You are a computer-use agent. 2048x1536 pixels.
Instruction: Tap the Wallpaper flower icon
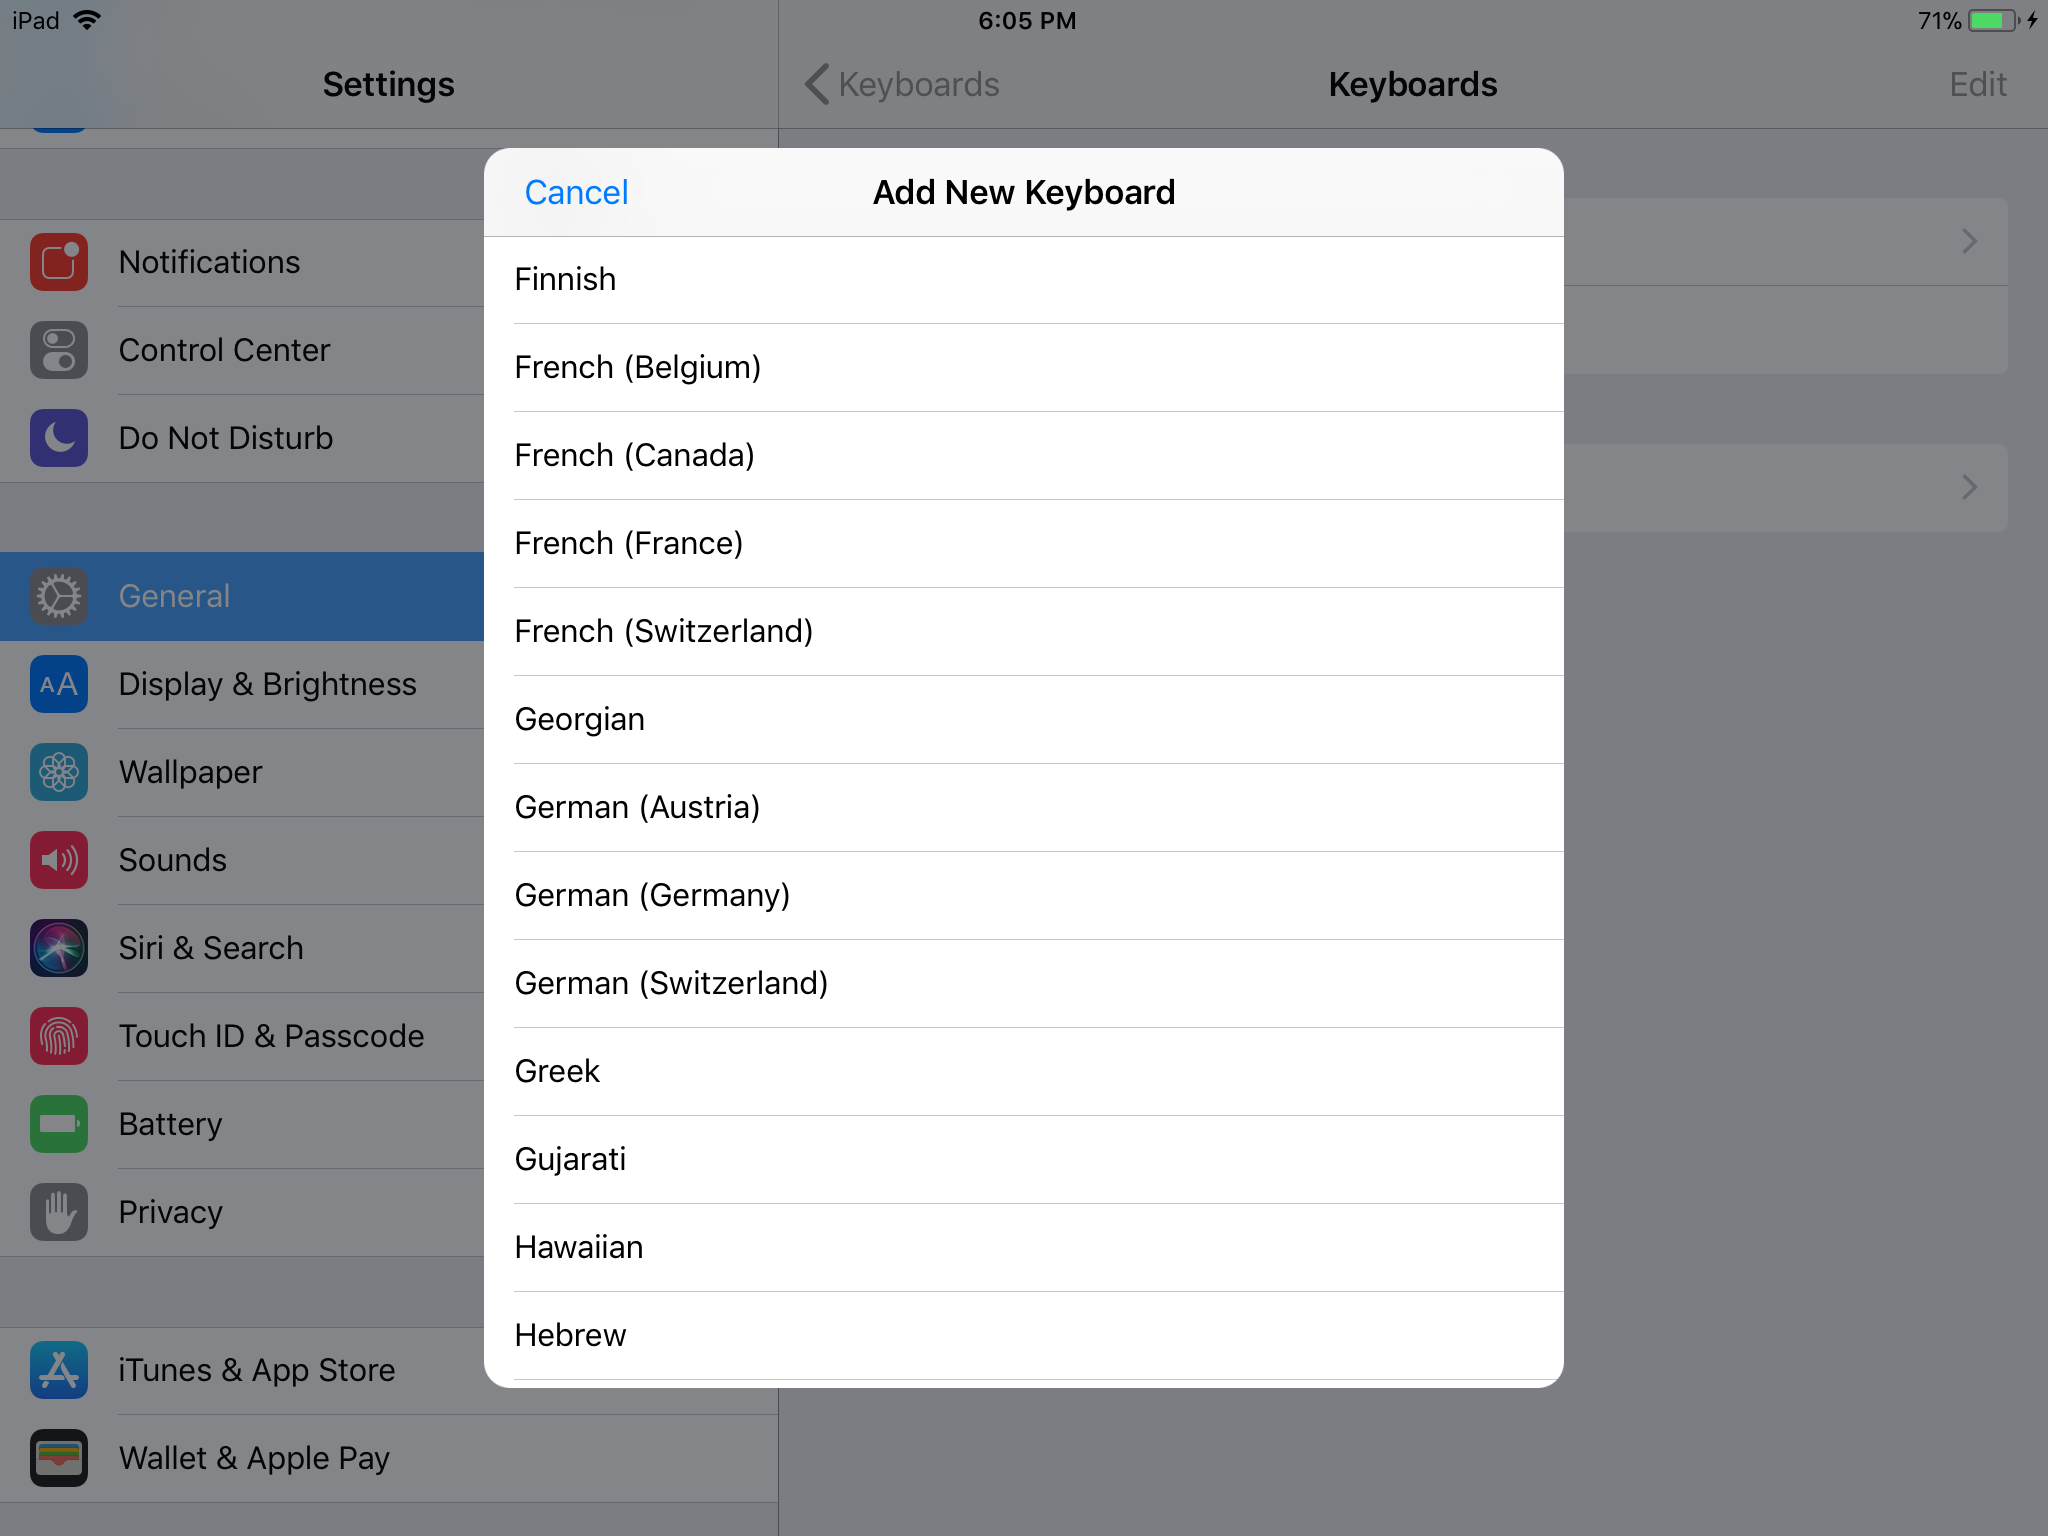[x=59, y=772]
